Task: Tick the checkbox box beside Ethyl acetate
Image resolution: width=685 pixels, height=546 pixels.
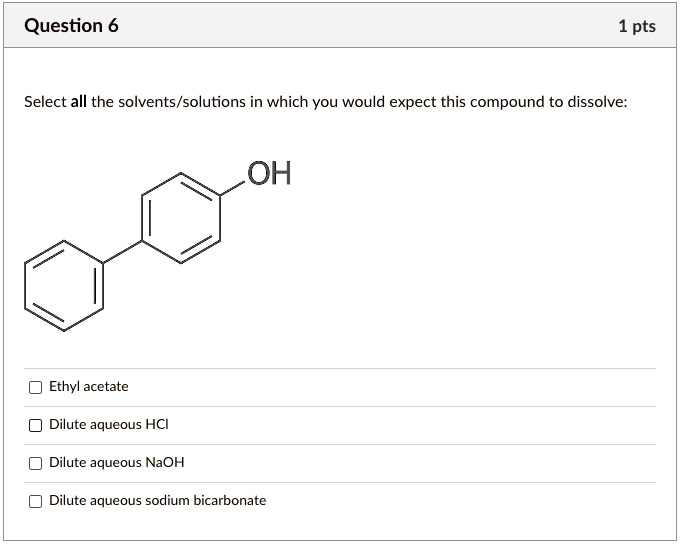Action: coord(35,387)
